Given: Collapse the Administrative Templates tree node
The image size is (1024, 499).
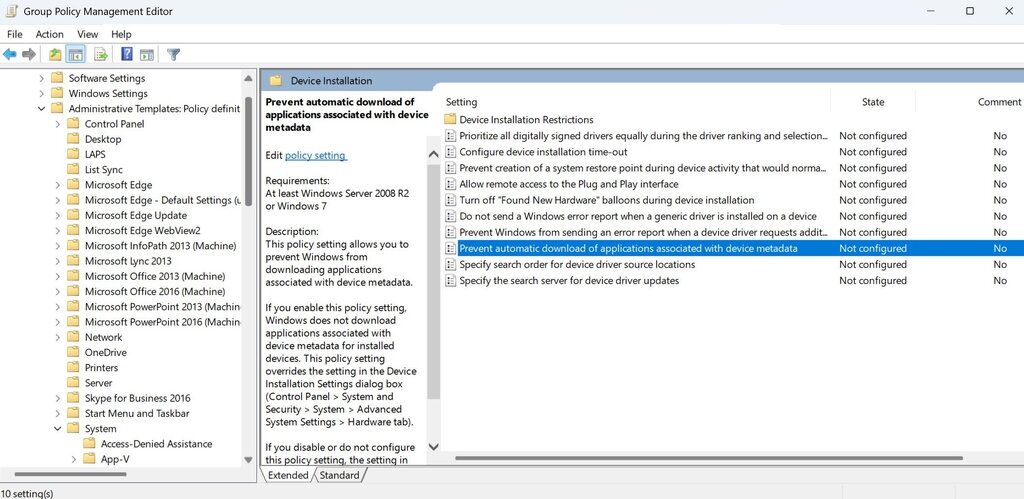Looking at the screenshot, I should pos(42,108).
